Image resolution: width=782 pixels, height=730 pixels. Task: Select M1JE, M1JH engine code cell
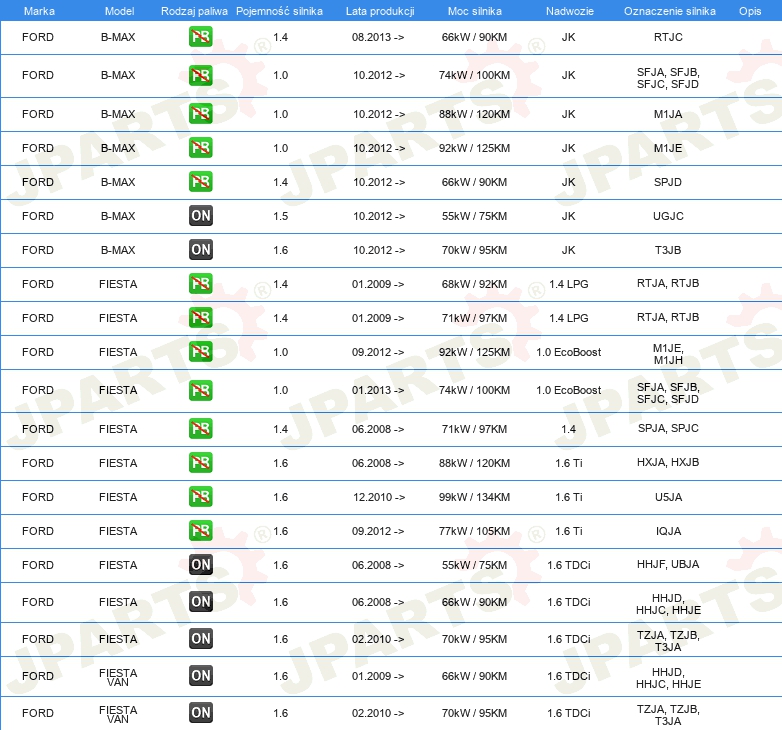tap(668, 354)
